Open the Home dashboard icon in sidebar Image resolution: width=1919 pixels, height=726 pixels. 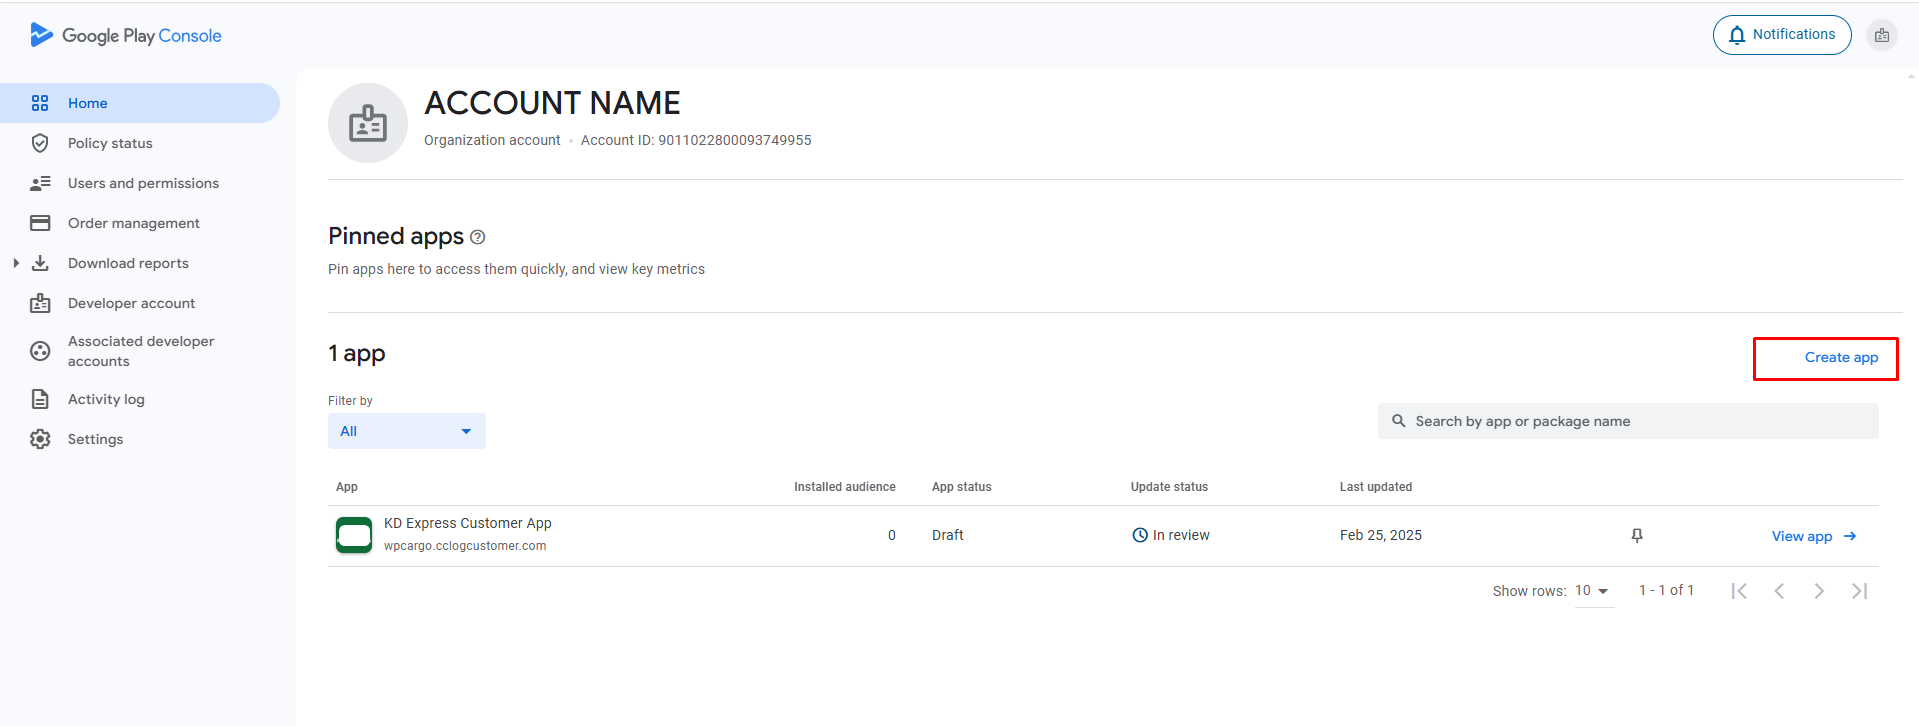pyautogui.click(x=40, y=103)
